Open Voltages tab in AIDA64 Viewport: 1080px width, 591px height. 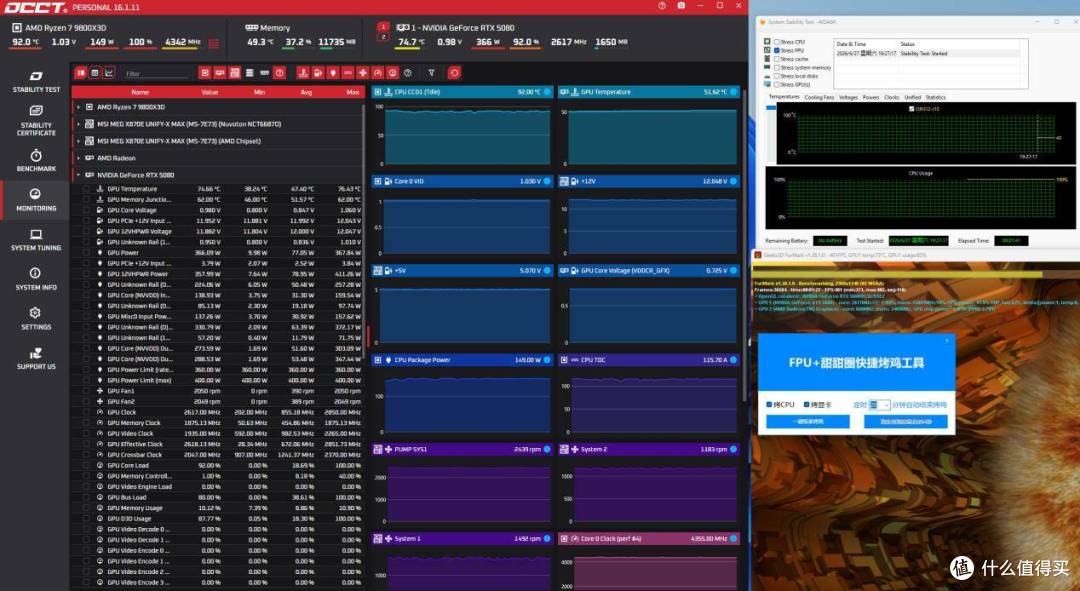[848, 97]
